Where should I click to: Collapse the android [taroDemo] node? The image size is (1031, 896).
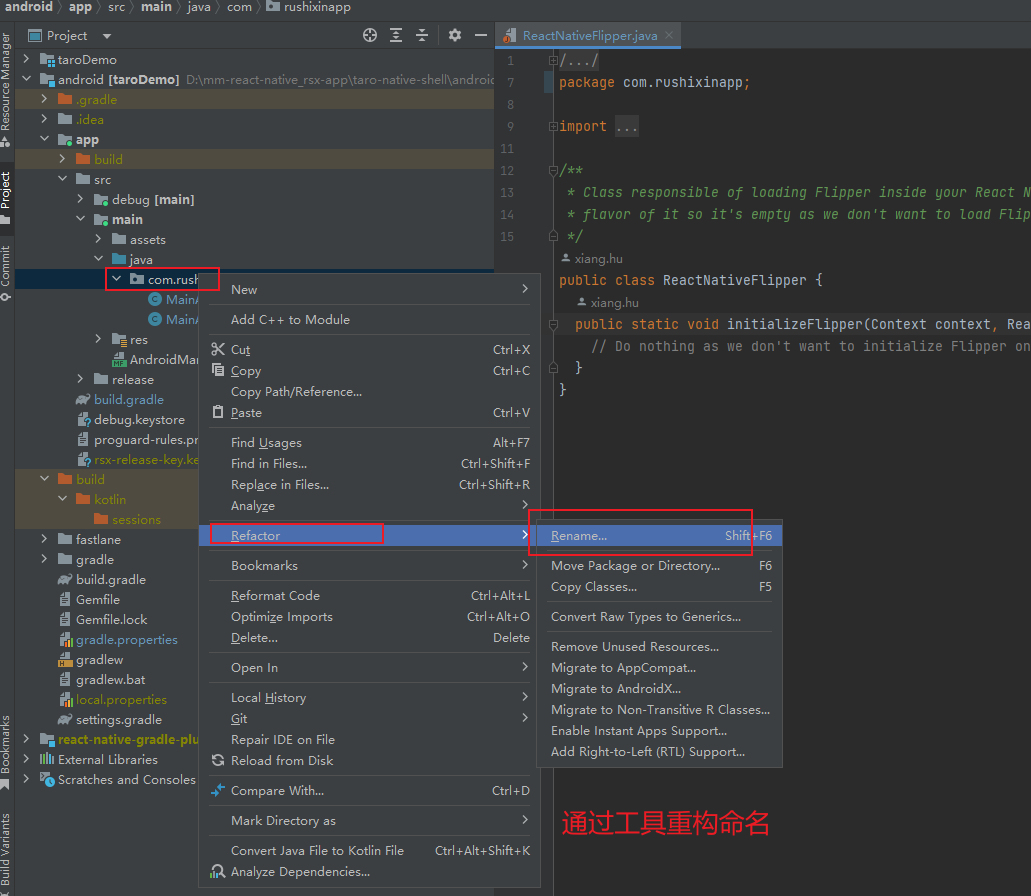[x=26, y=79]
